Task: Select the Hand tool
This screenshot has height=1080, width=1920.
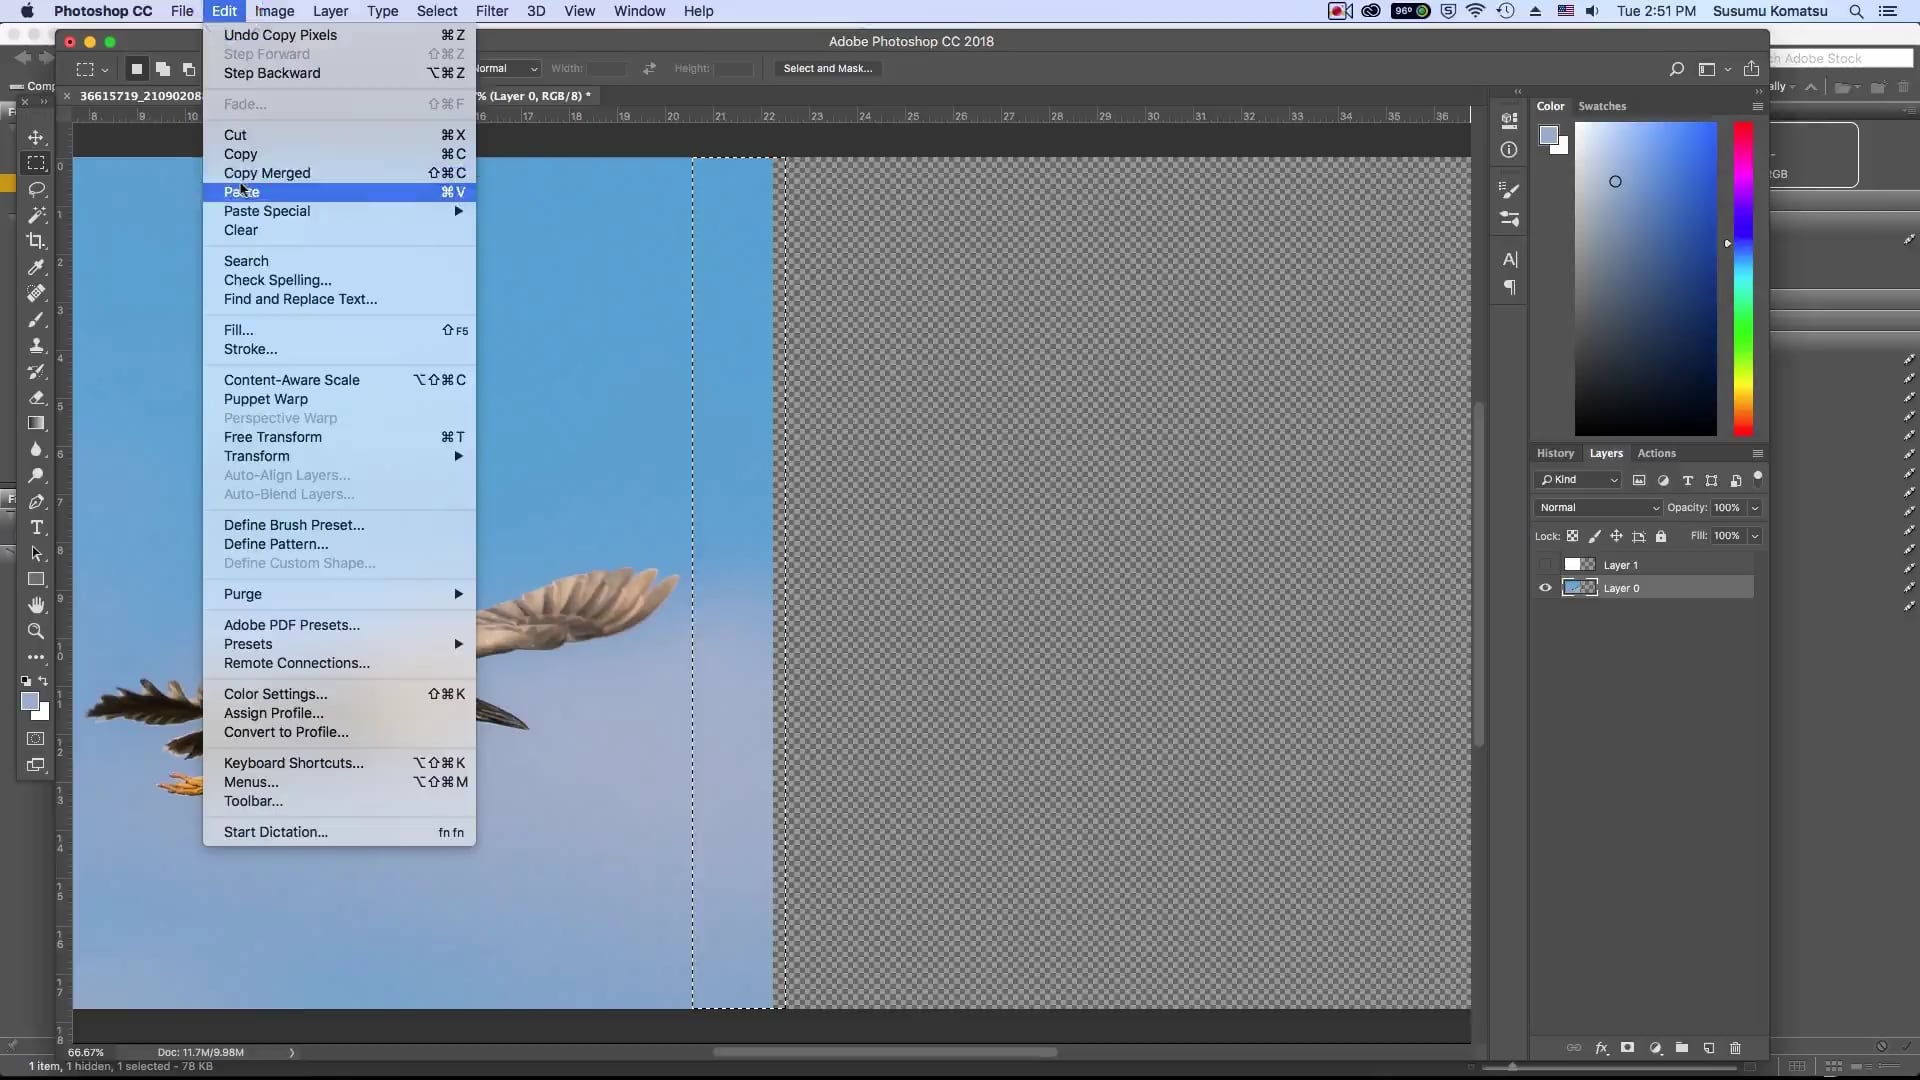Action: click(36, 605)
